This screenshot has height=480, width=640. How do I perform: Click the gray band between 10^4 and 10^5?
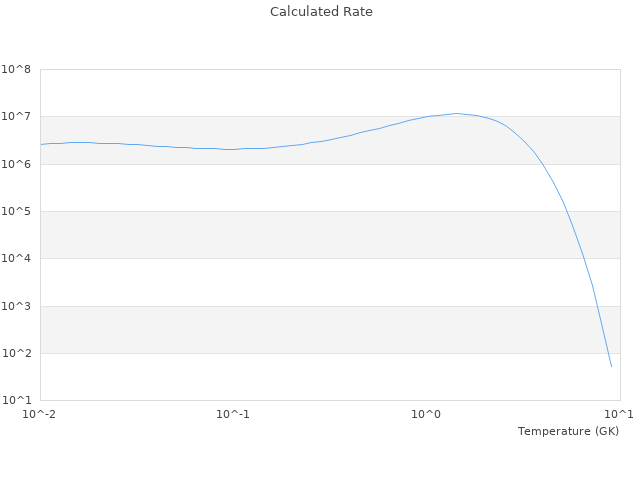[300, 235]
